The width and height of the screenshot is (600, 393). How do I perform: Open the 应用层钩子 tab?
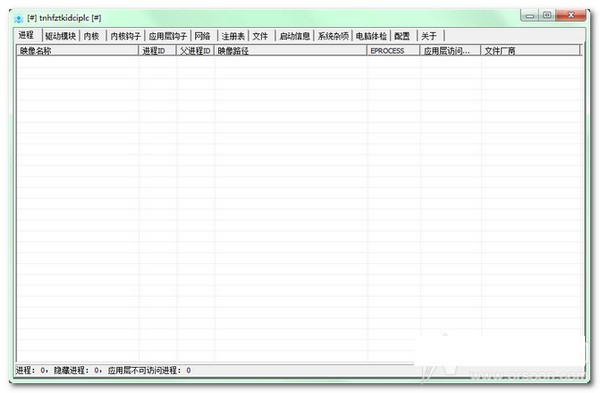168,36
